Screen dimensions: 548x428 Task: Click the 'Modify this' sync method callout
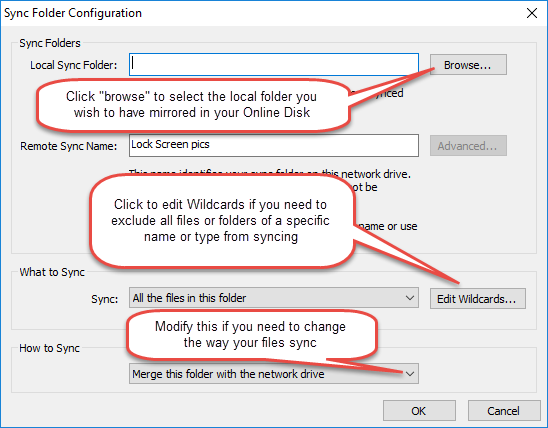point(251,335)
